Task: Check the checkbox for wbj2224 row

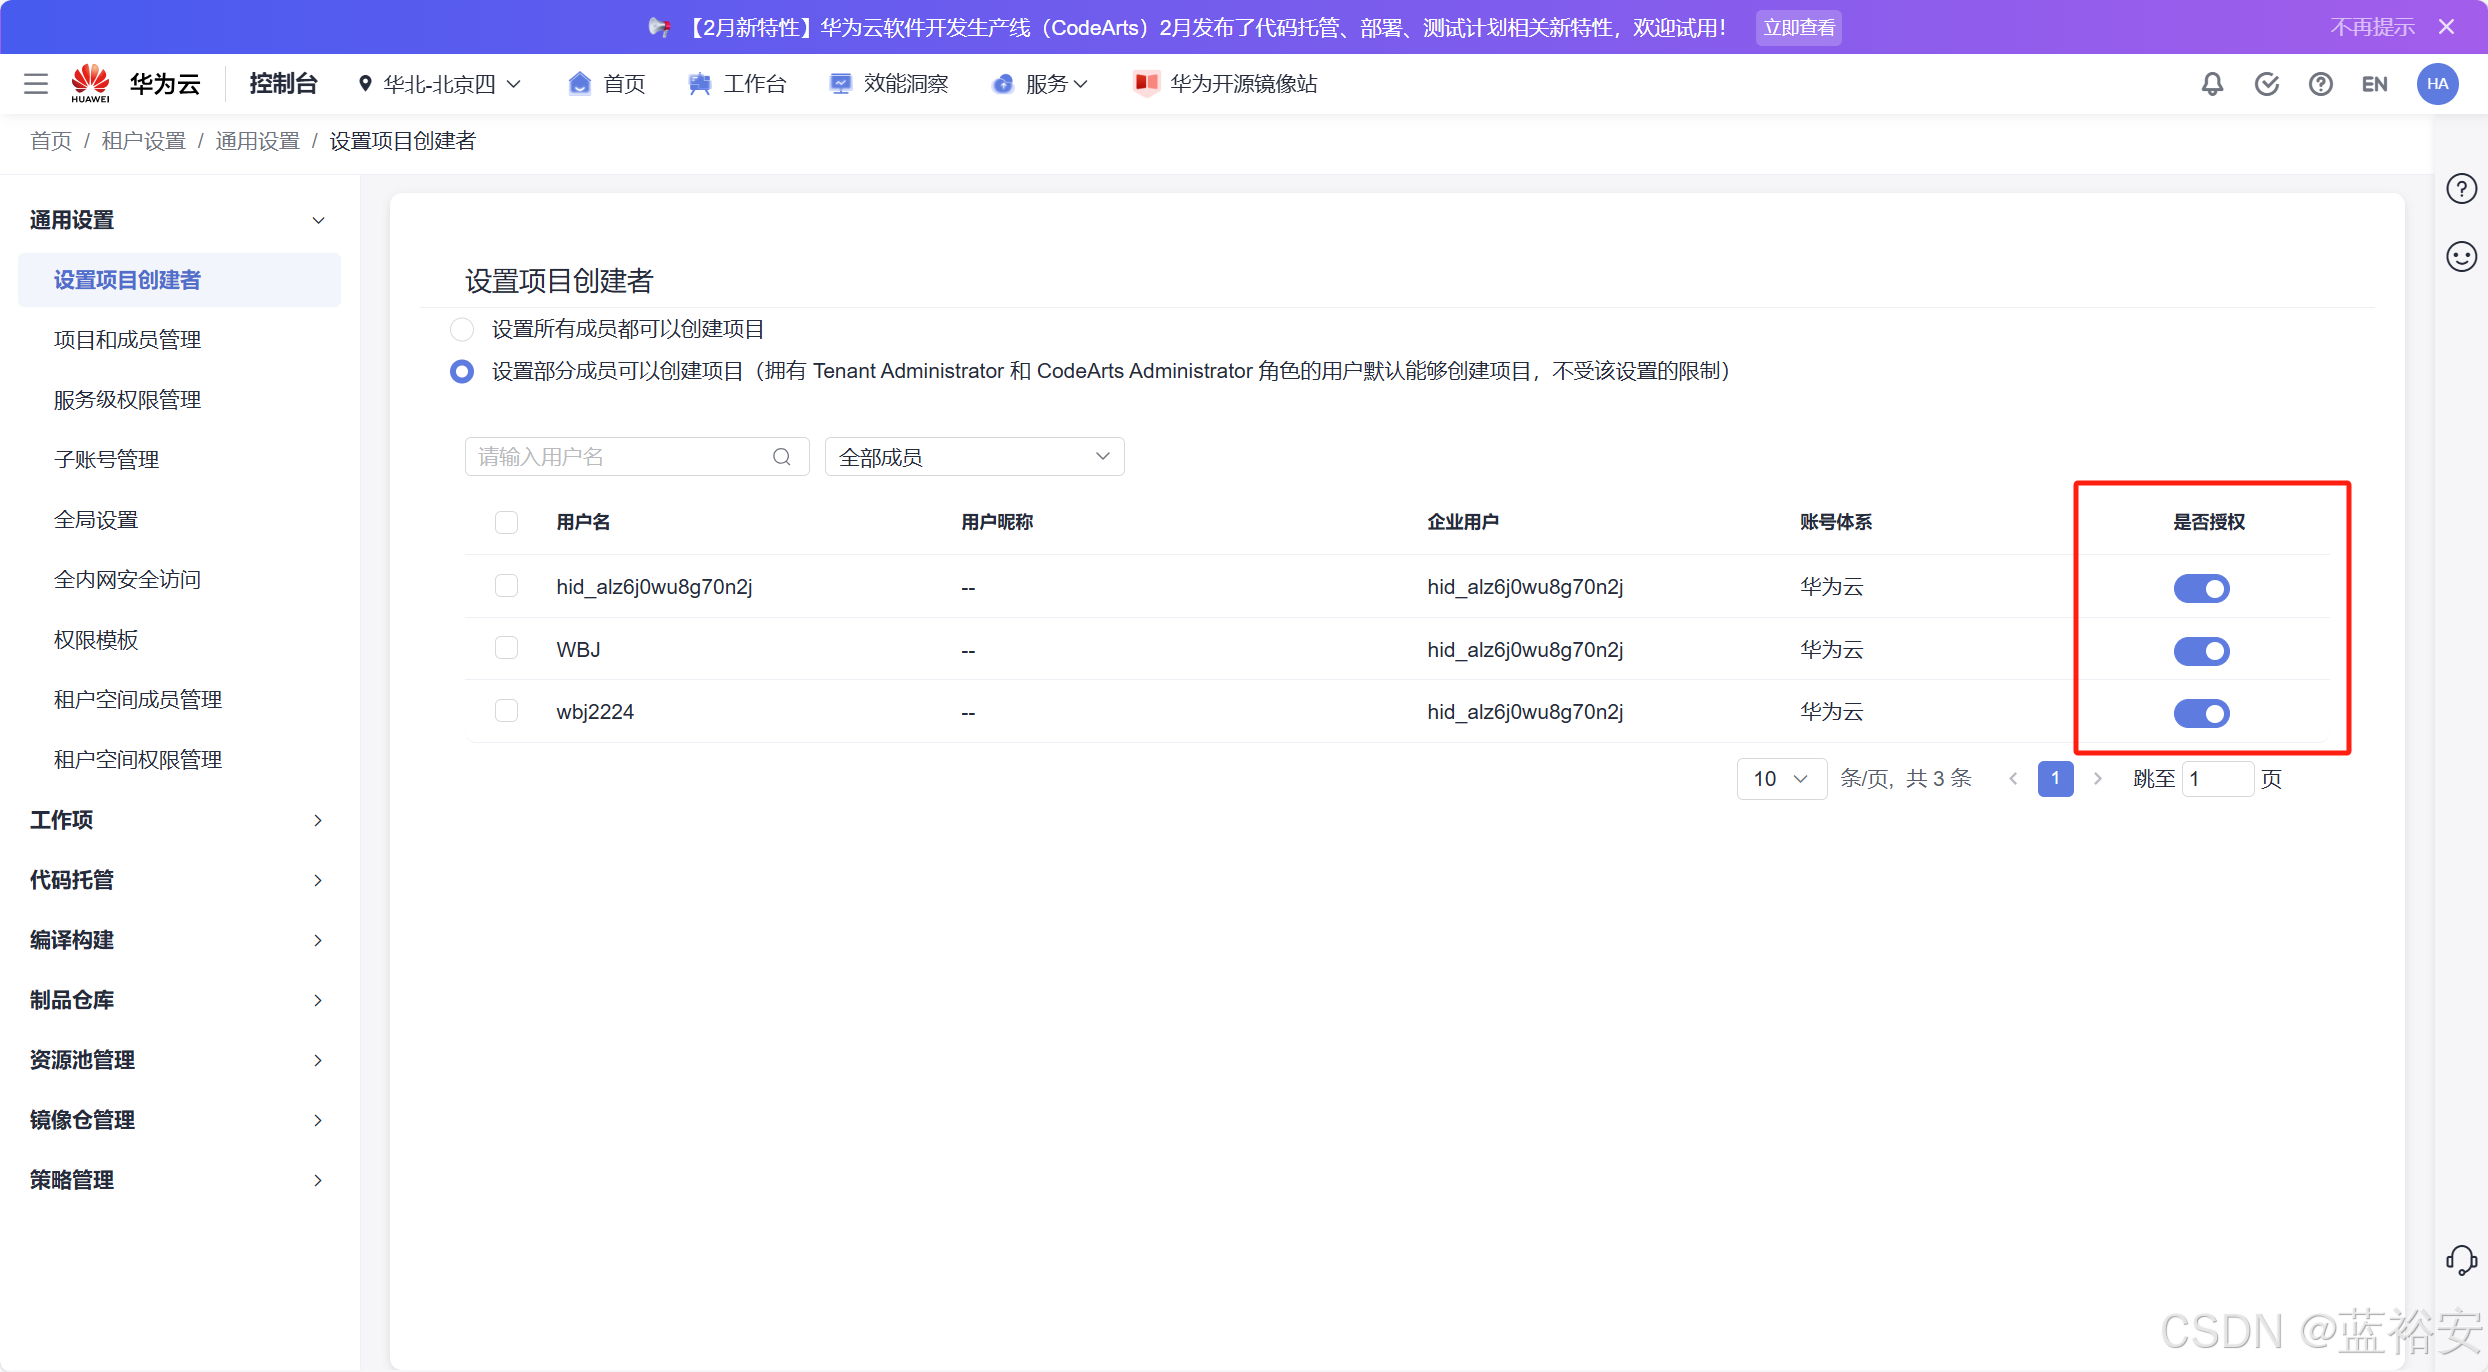Action: click(507, 711)
